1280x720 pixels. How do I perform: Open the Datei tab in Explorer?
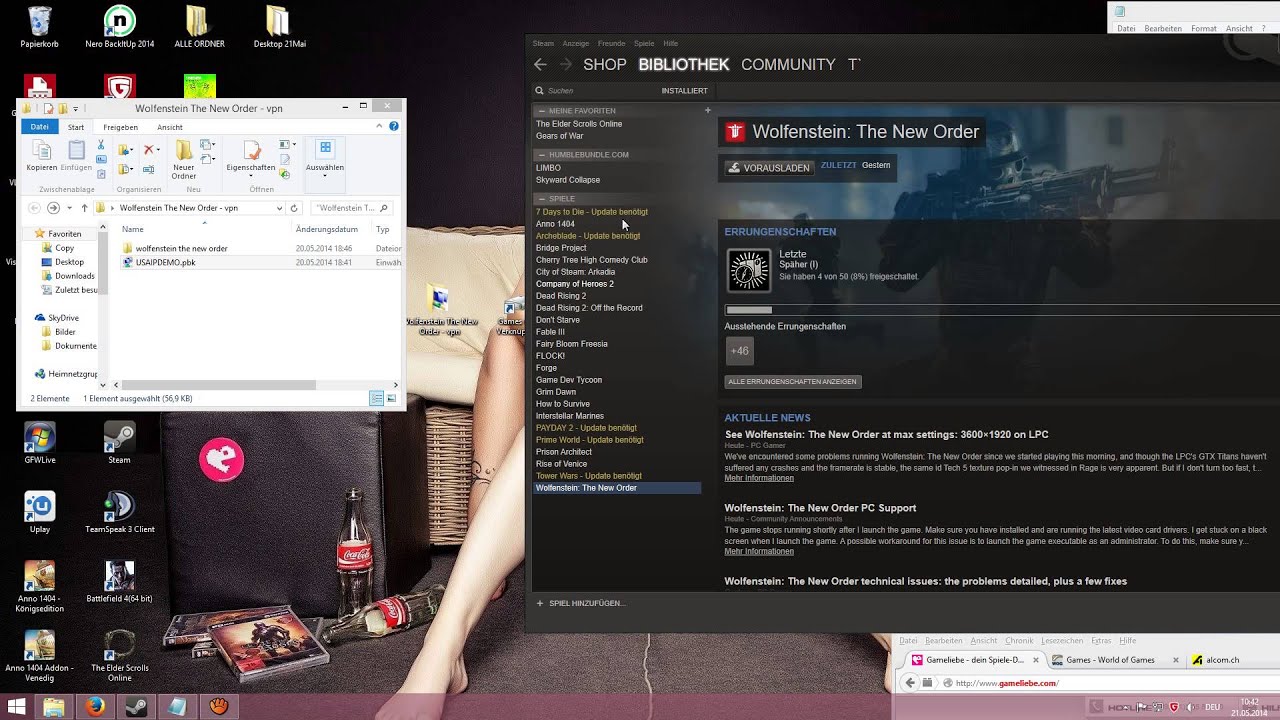click(39, 127)
